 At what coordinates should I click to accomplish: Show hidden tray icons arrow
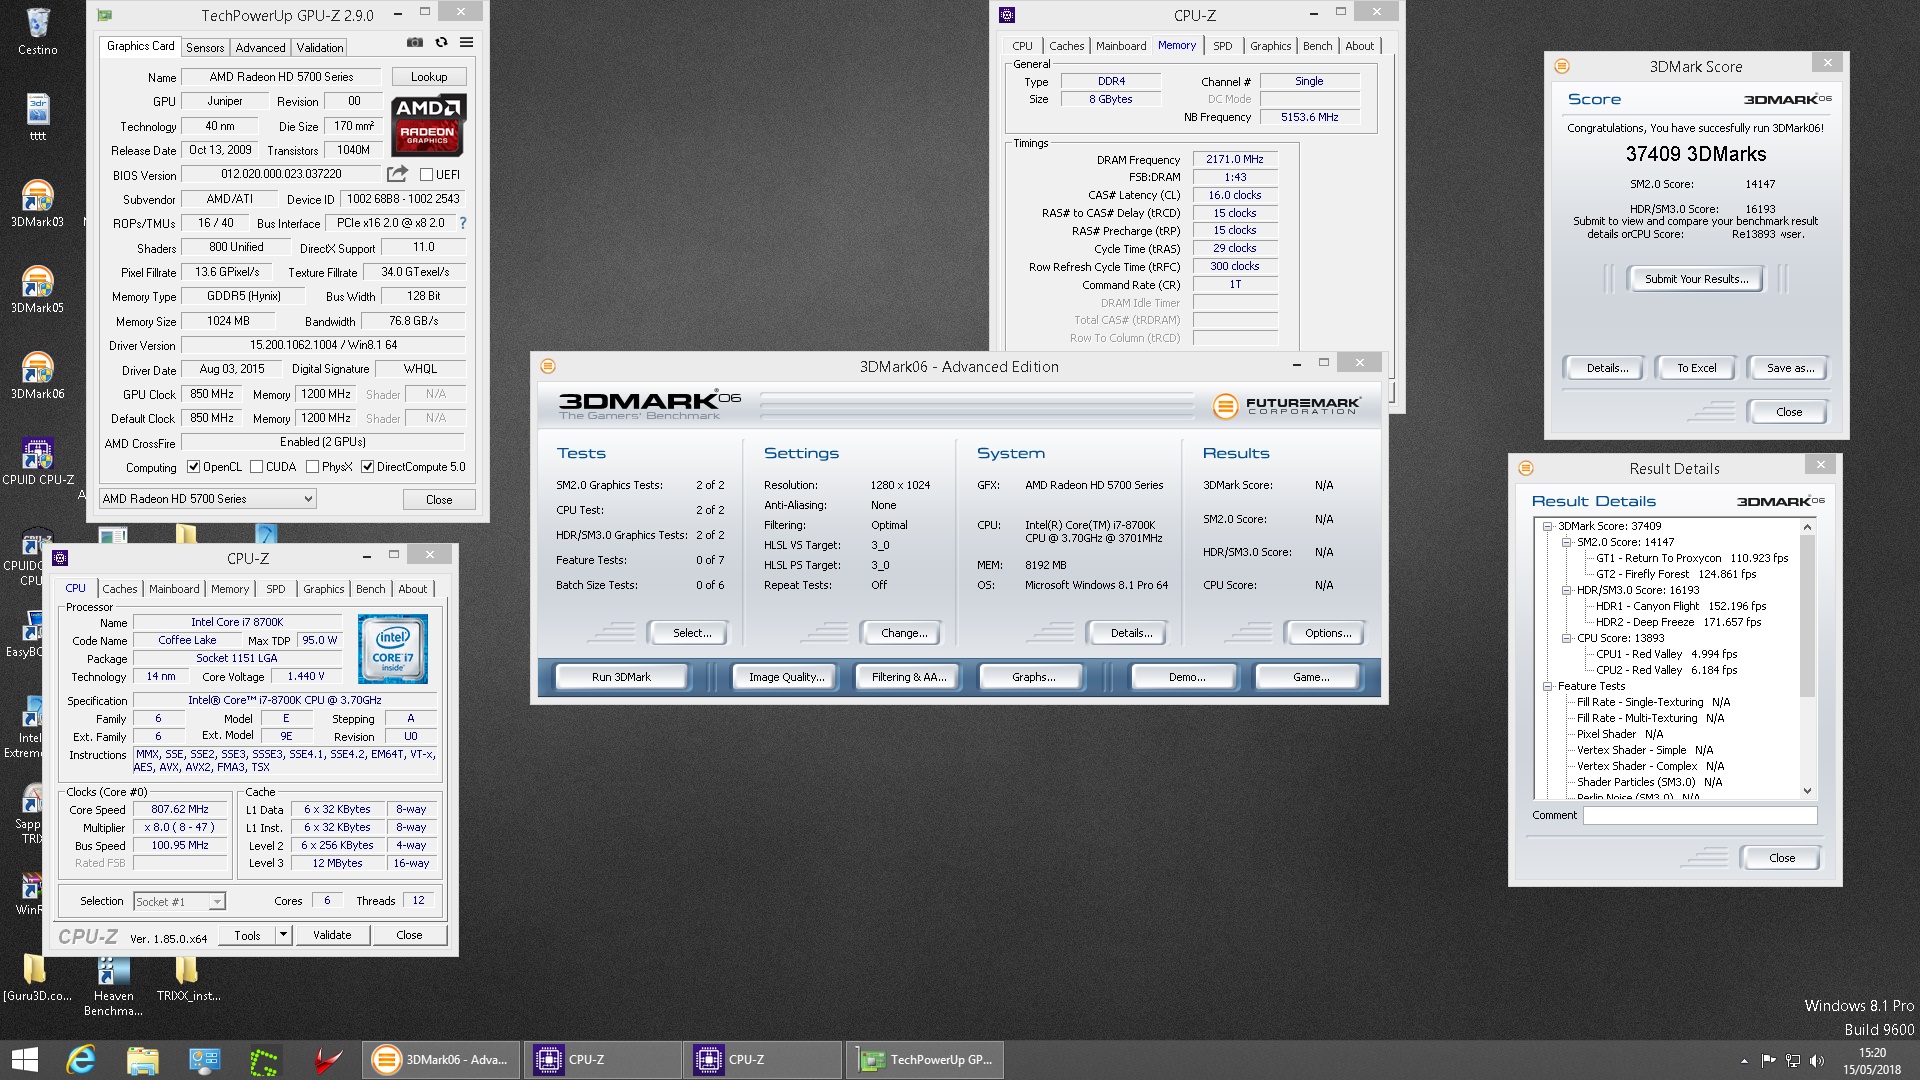(1744, 1061)
